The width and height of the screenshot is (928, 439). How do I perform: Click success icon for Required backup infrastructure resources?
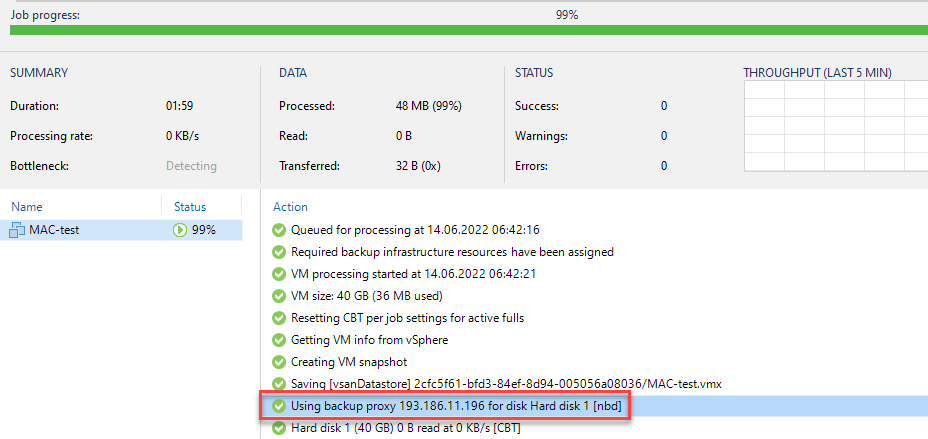click(x=279, y=252)
